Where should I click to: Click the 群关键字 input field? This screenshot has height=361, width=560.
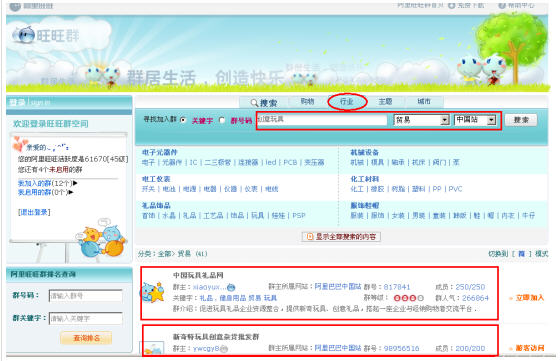[86, 318]
